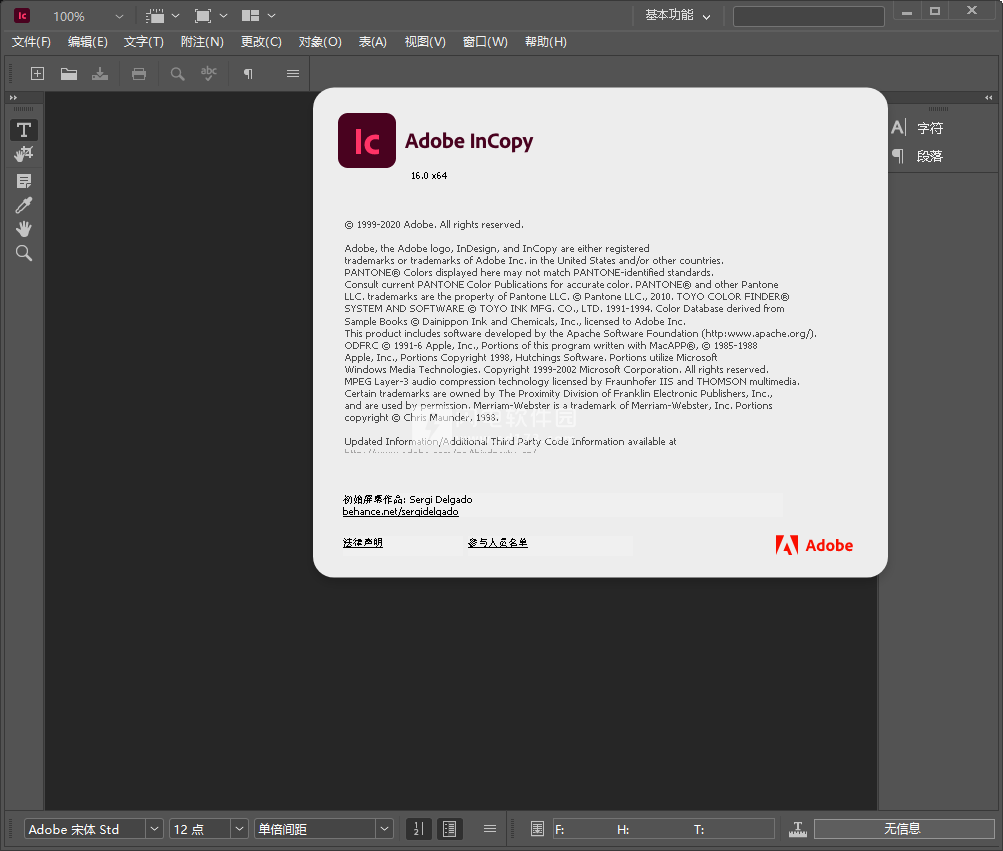Open the 视图(V) menu
This screenshot has width=1003, height=851.
click(x=425, y=42)
